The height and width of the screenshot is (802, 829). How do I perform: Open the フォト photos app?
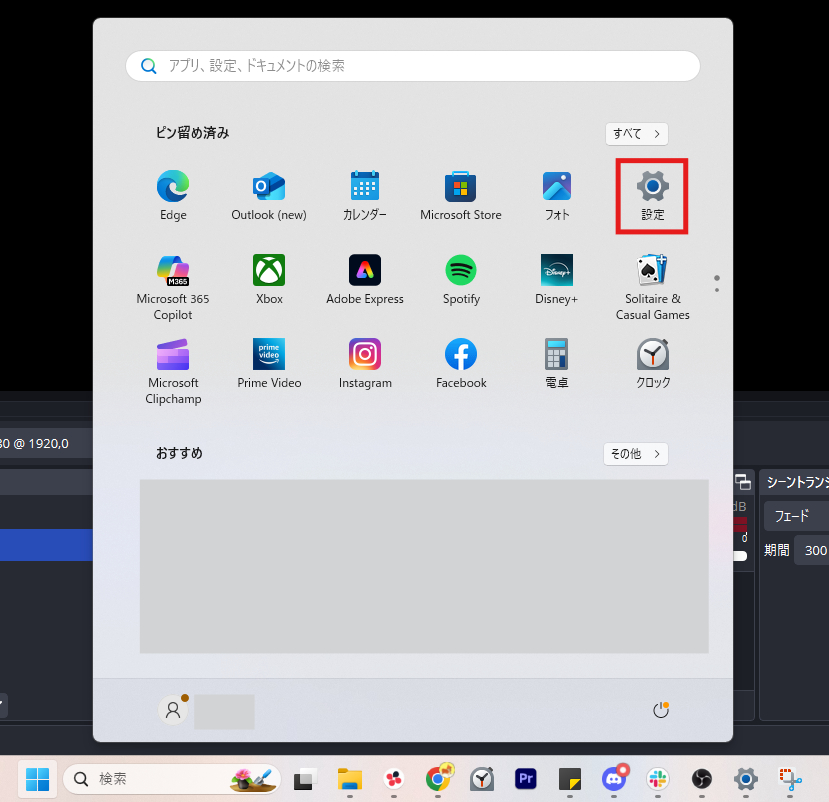click(556, 185)
